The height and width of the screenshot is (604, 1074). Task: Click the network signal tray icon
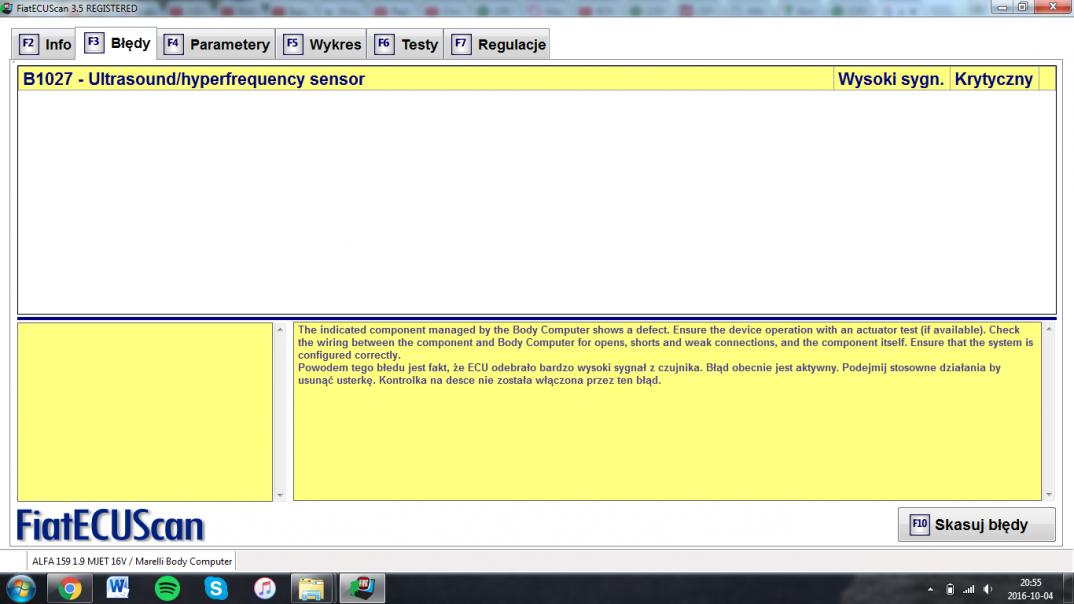tap(969, 589)
